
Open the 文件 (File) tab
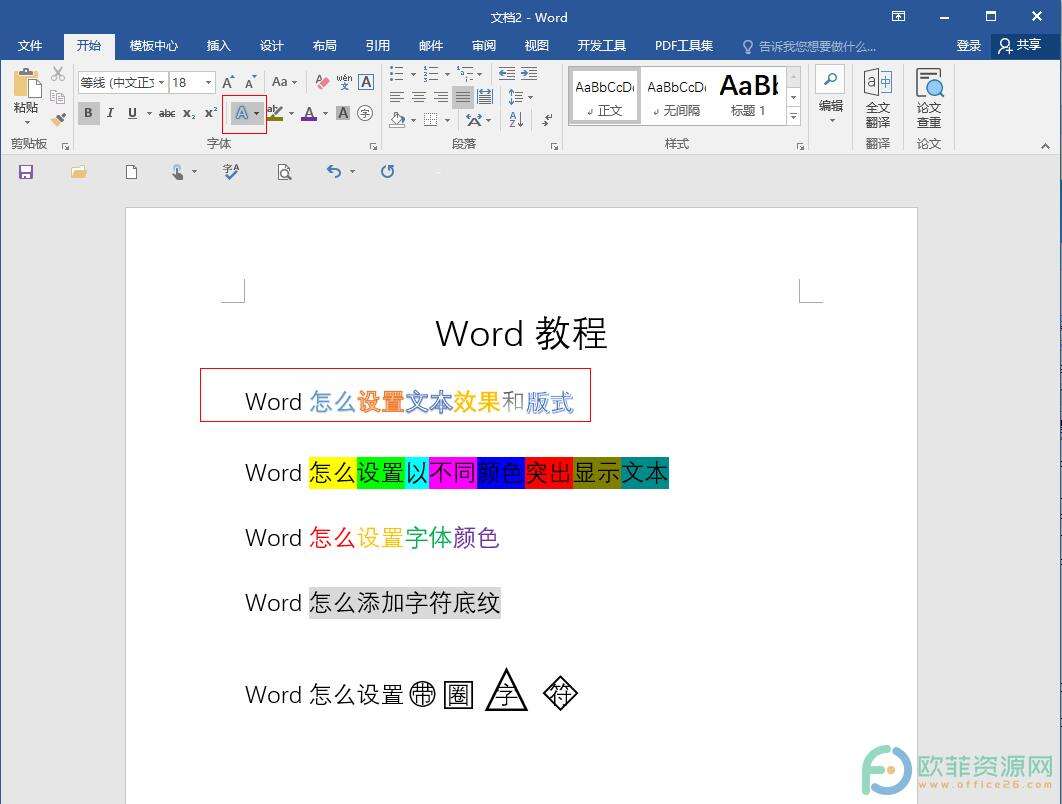coord(30,45)
